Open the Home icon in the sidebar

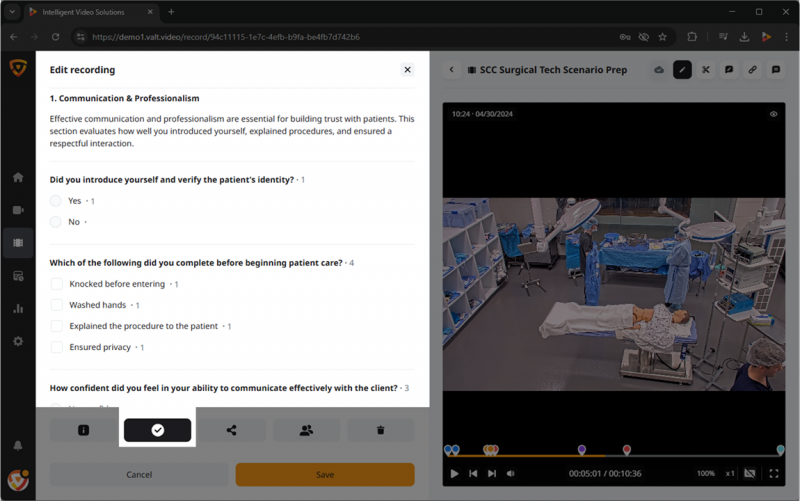click(18, 177)
